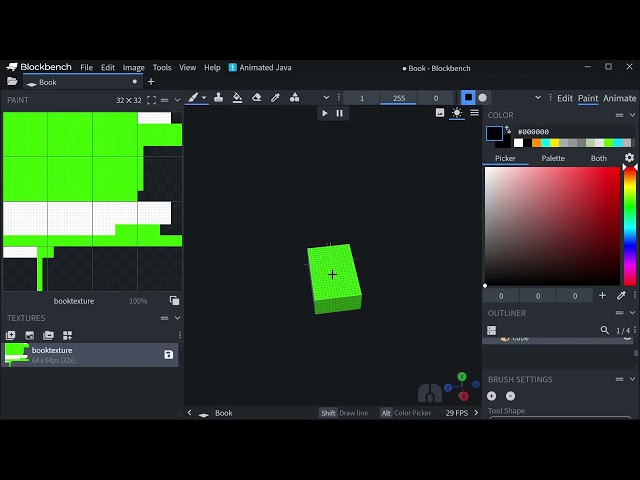Add a new tab with plus
This screenshot has width=640, height=480.
click(x=151, y=82)
